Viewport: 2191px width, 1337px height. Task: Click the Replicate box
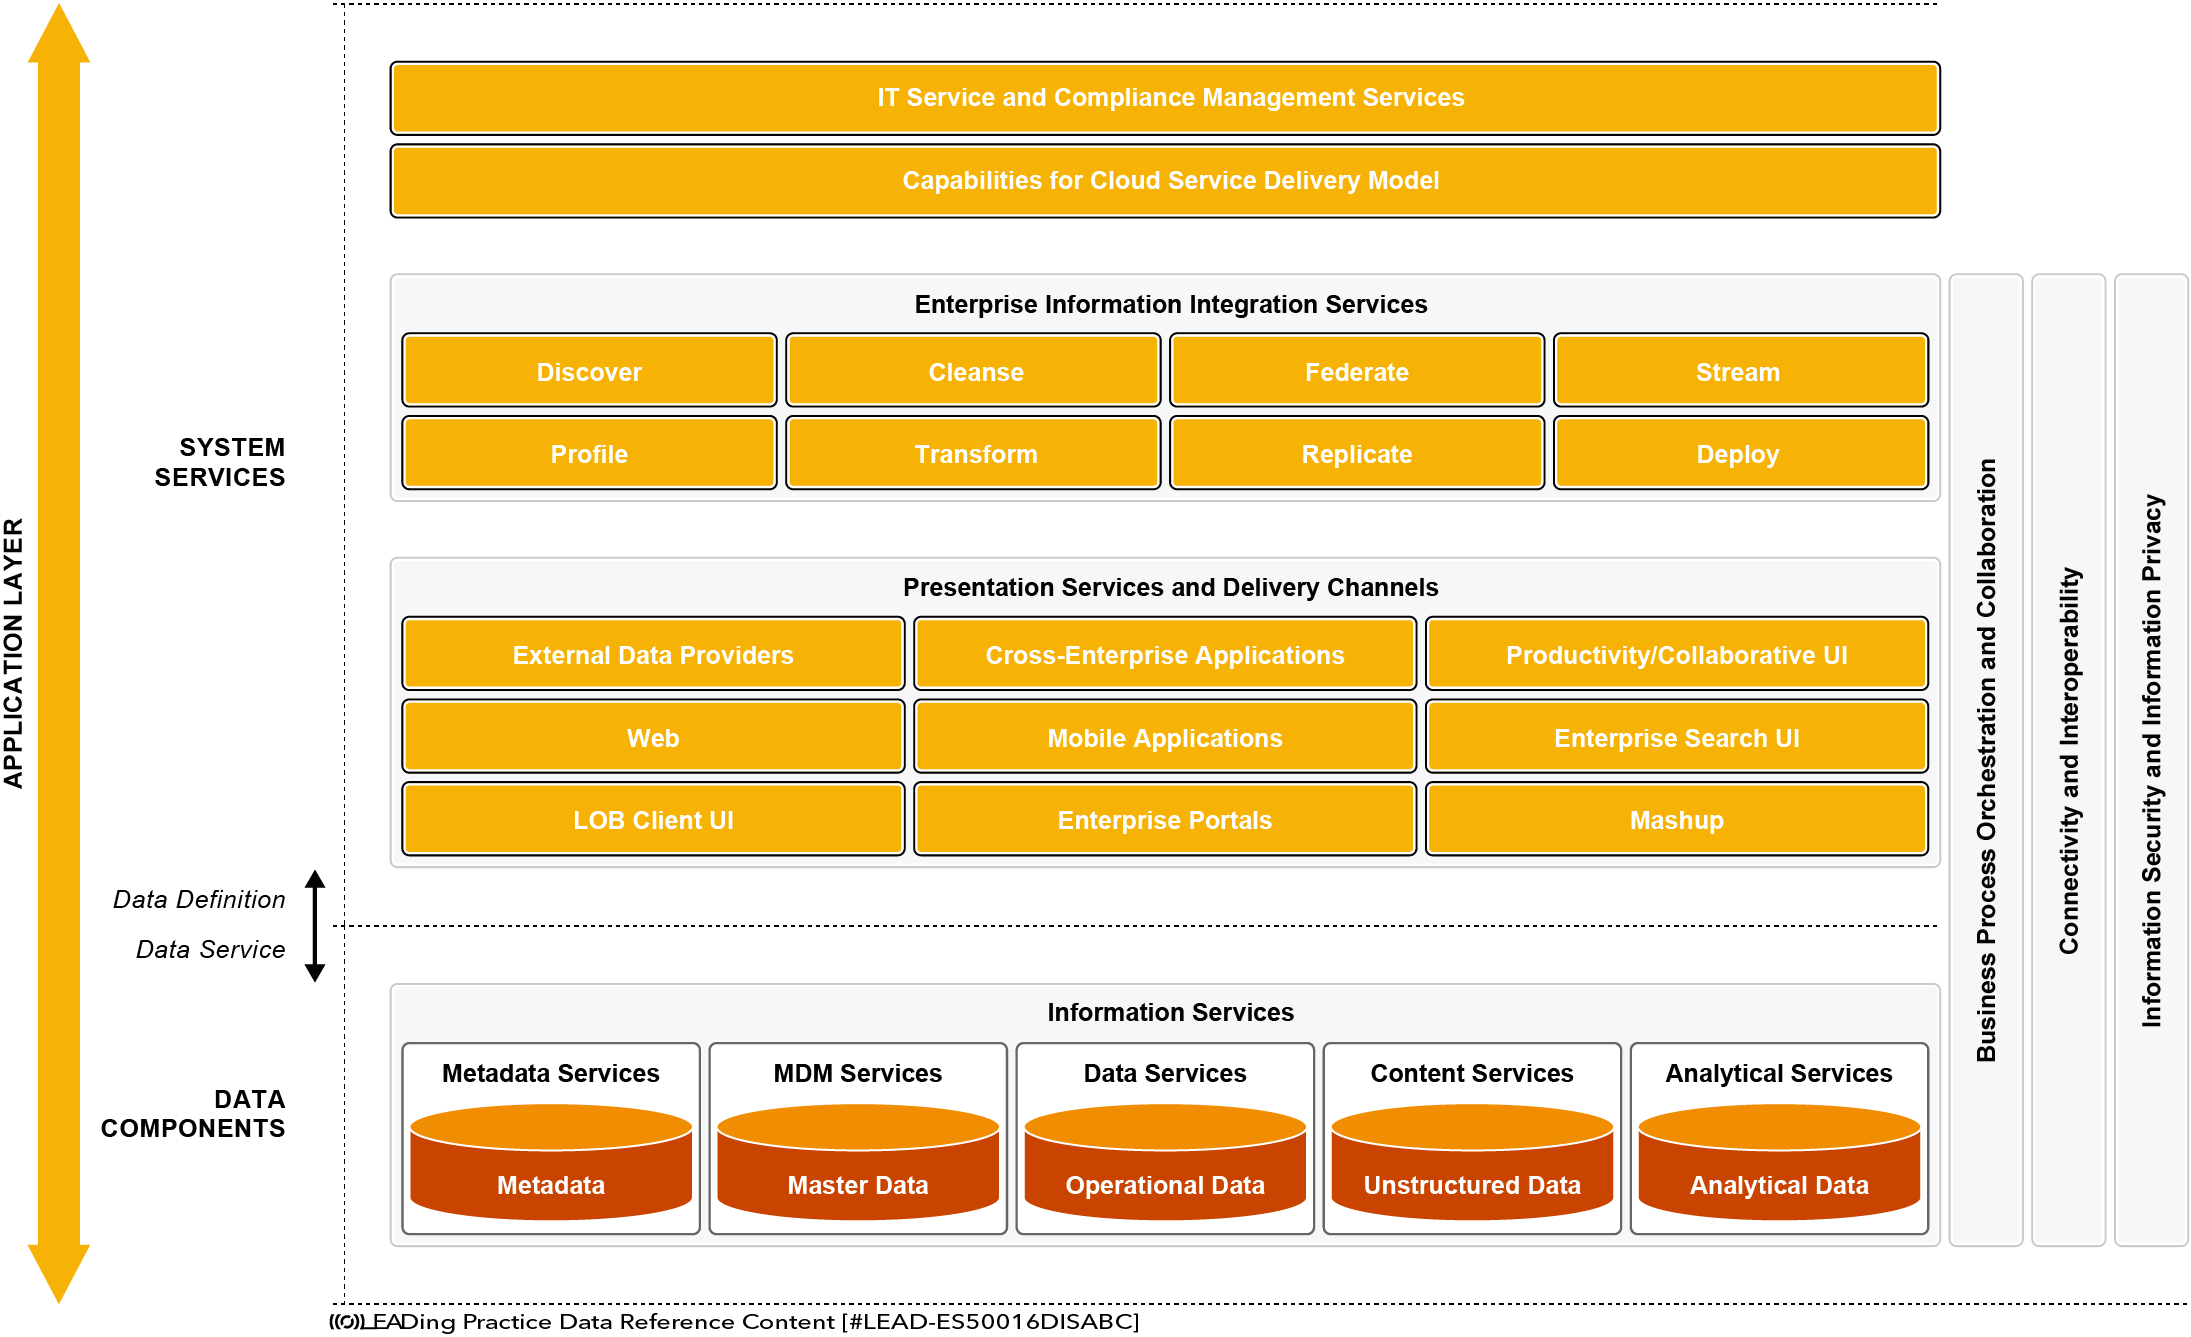(x=1357, y=454)
